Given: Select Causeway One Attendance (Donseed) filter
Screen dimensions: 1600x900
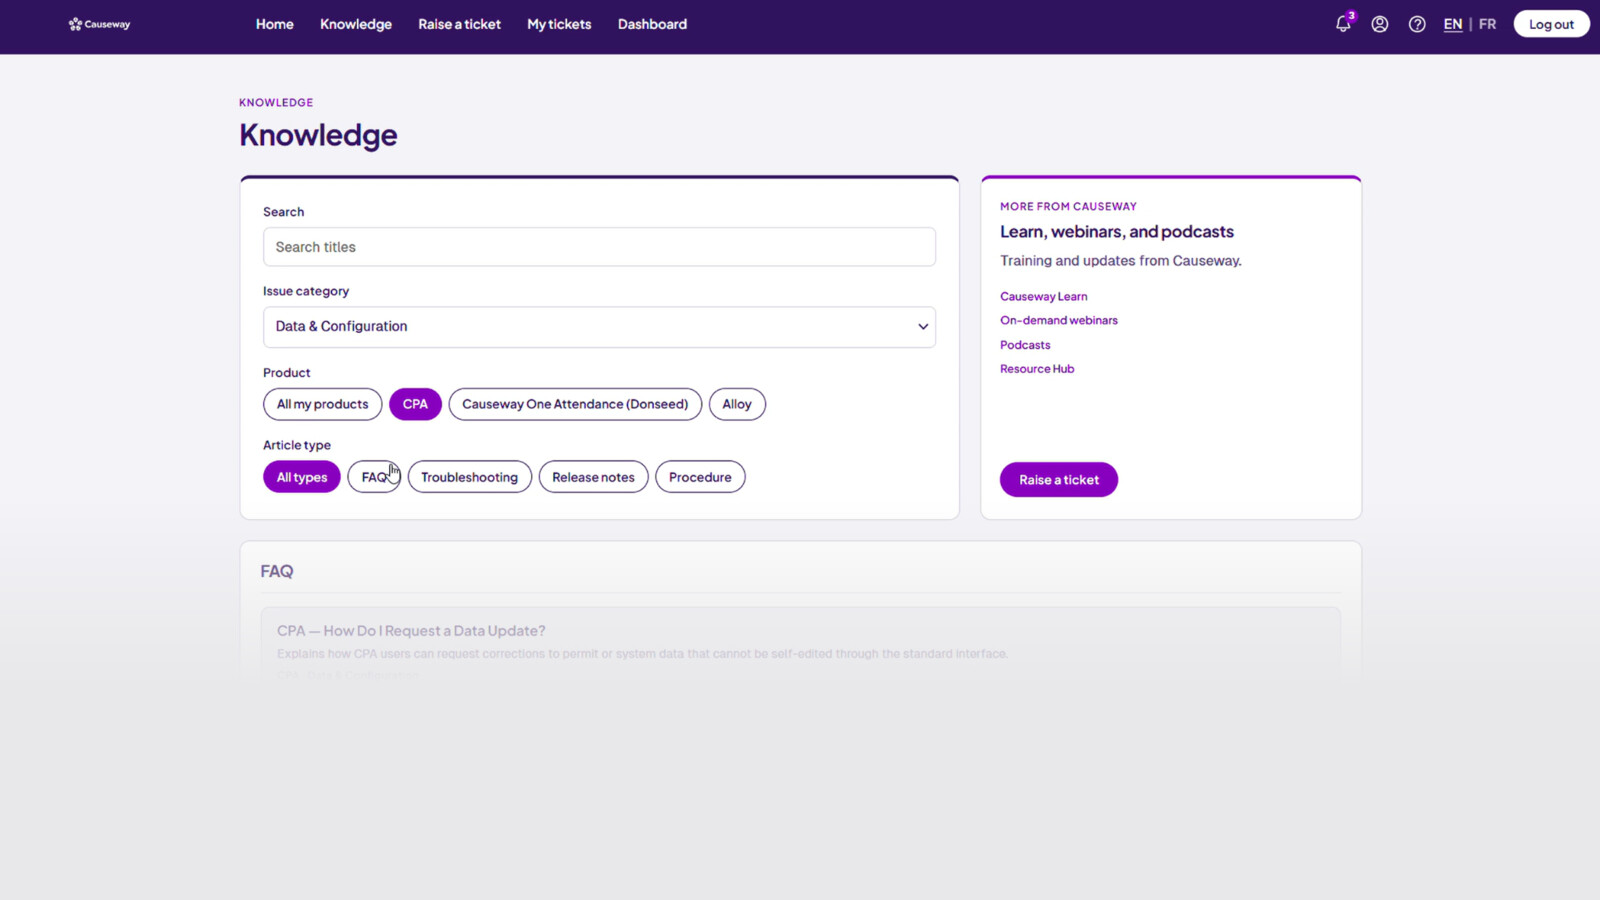Looking at the screenshot, I should 575,404.
